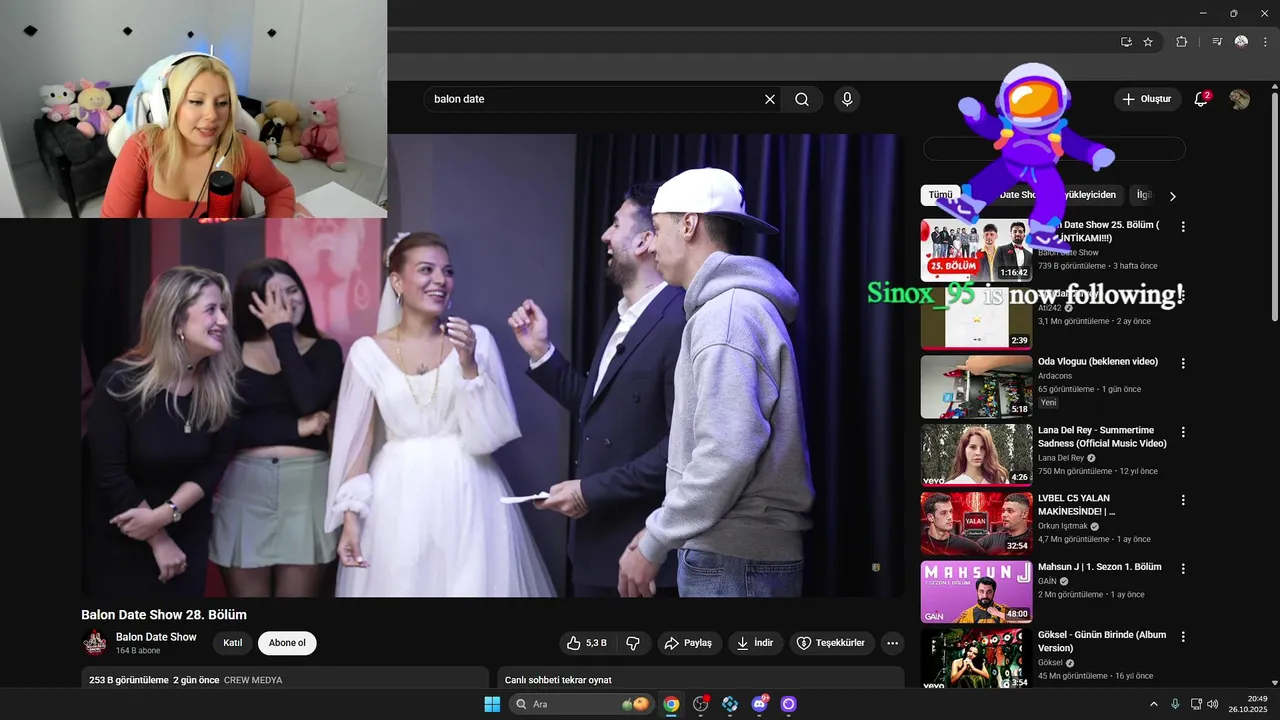Bookmark this page with the star icon
This screenshot has width=1280, height=720.
tap(1148, 42)
